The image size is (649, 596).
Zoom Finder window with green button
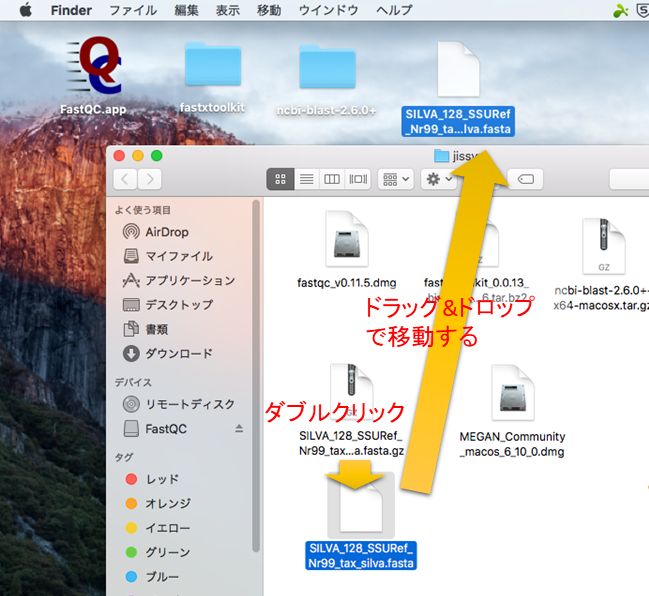[x=156, y=156]
